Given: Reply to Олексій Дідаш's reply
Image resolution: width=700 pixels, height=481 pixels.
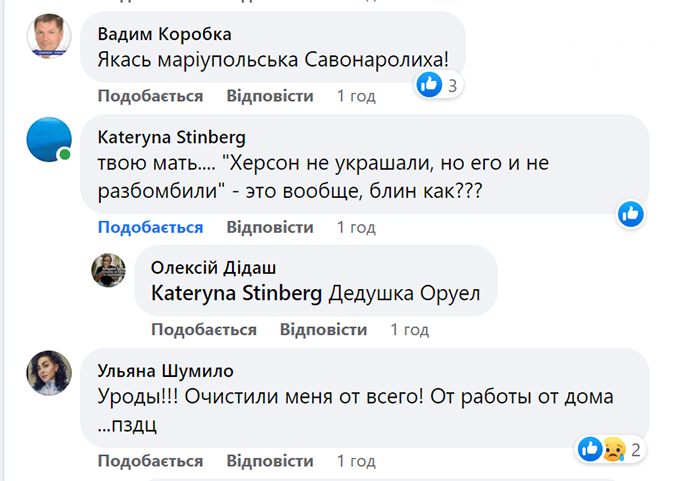Looking at the screenshot, I should 323,329.
